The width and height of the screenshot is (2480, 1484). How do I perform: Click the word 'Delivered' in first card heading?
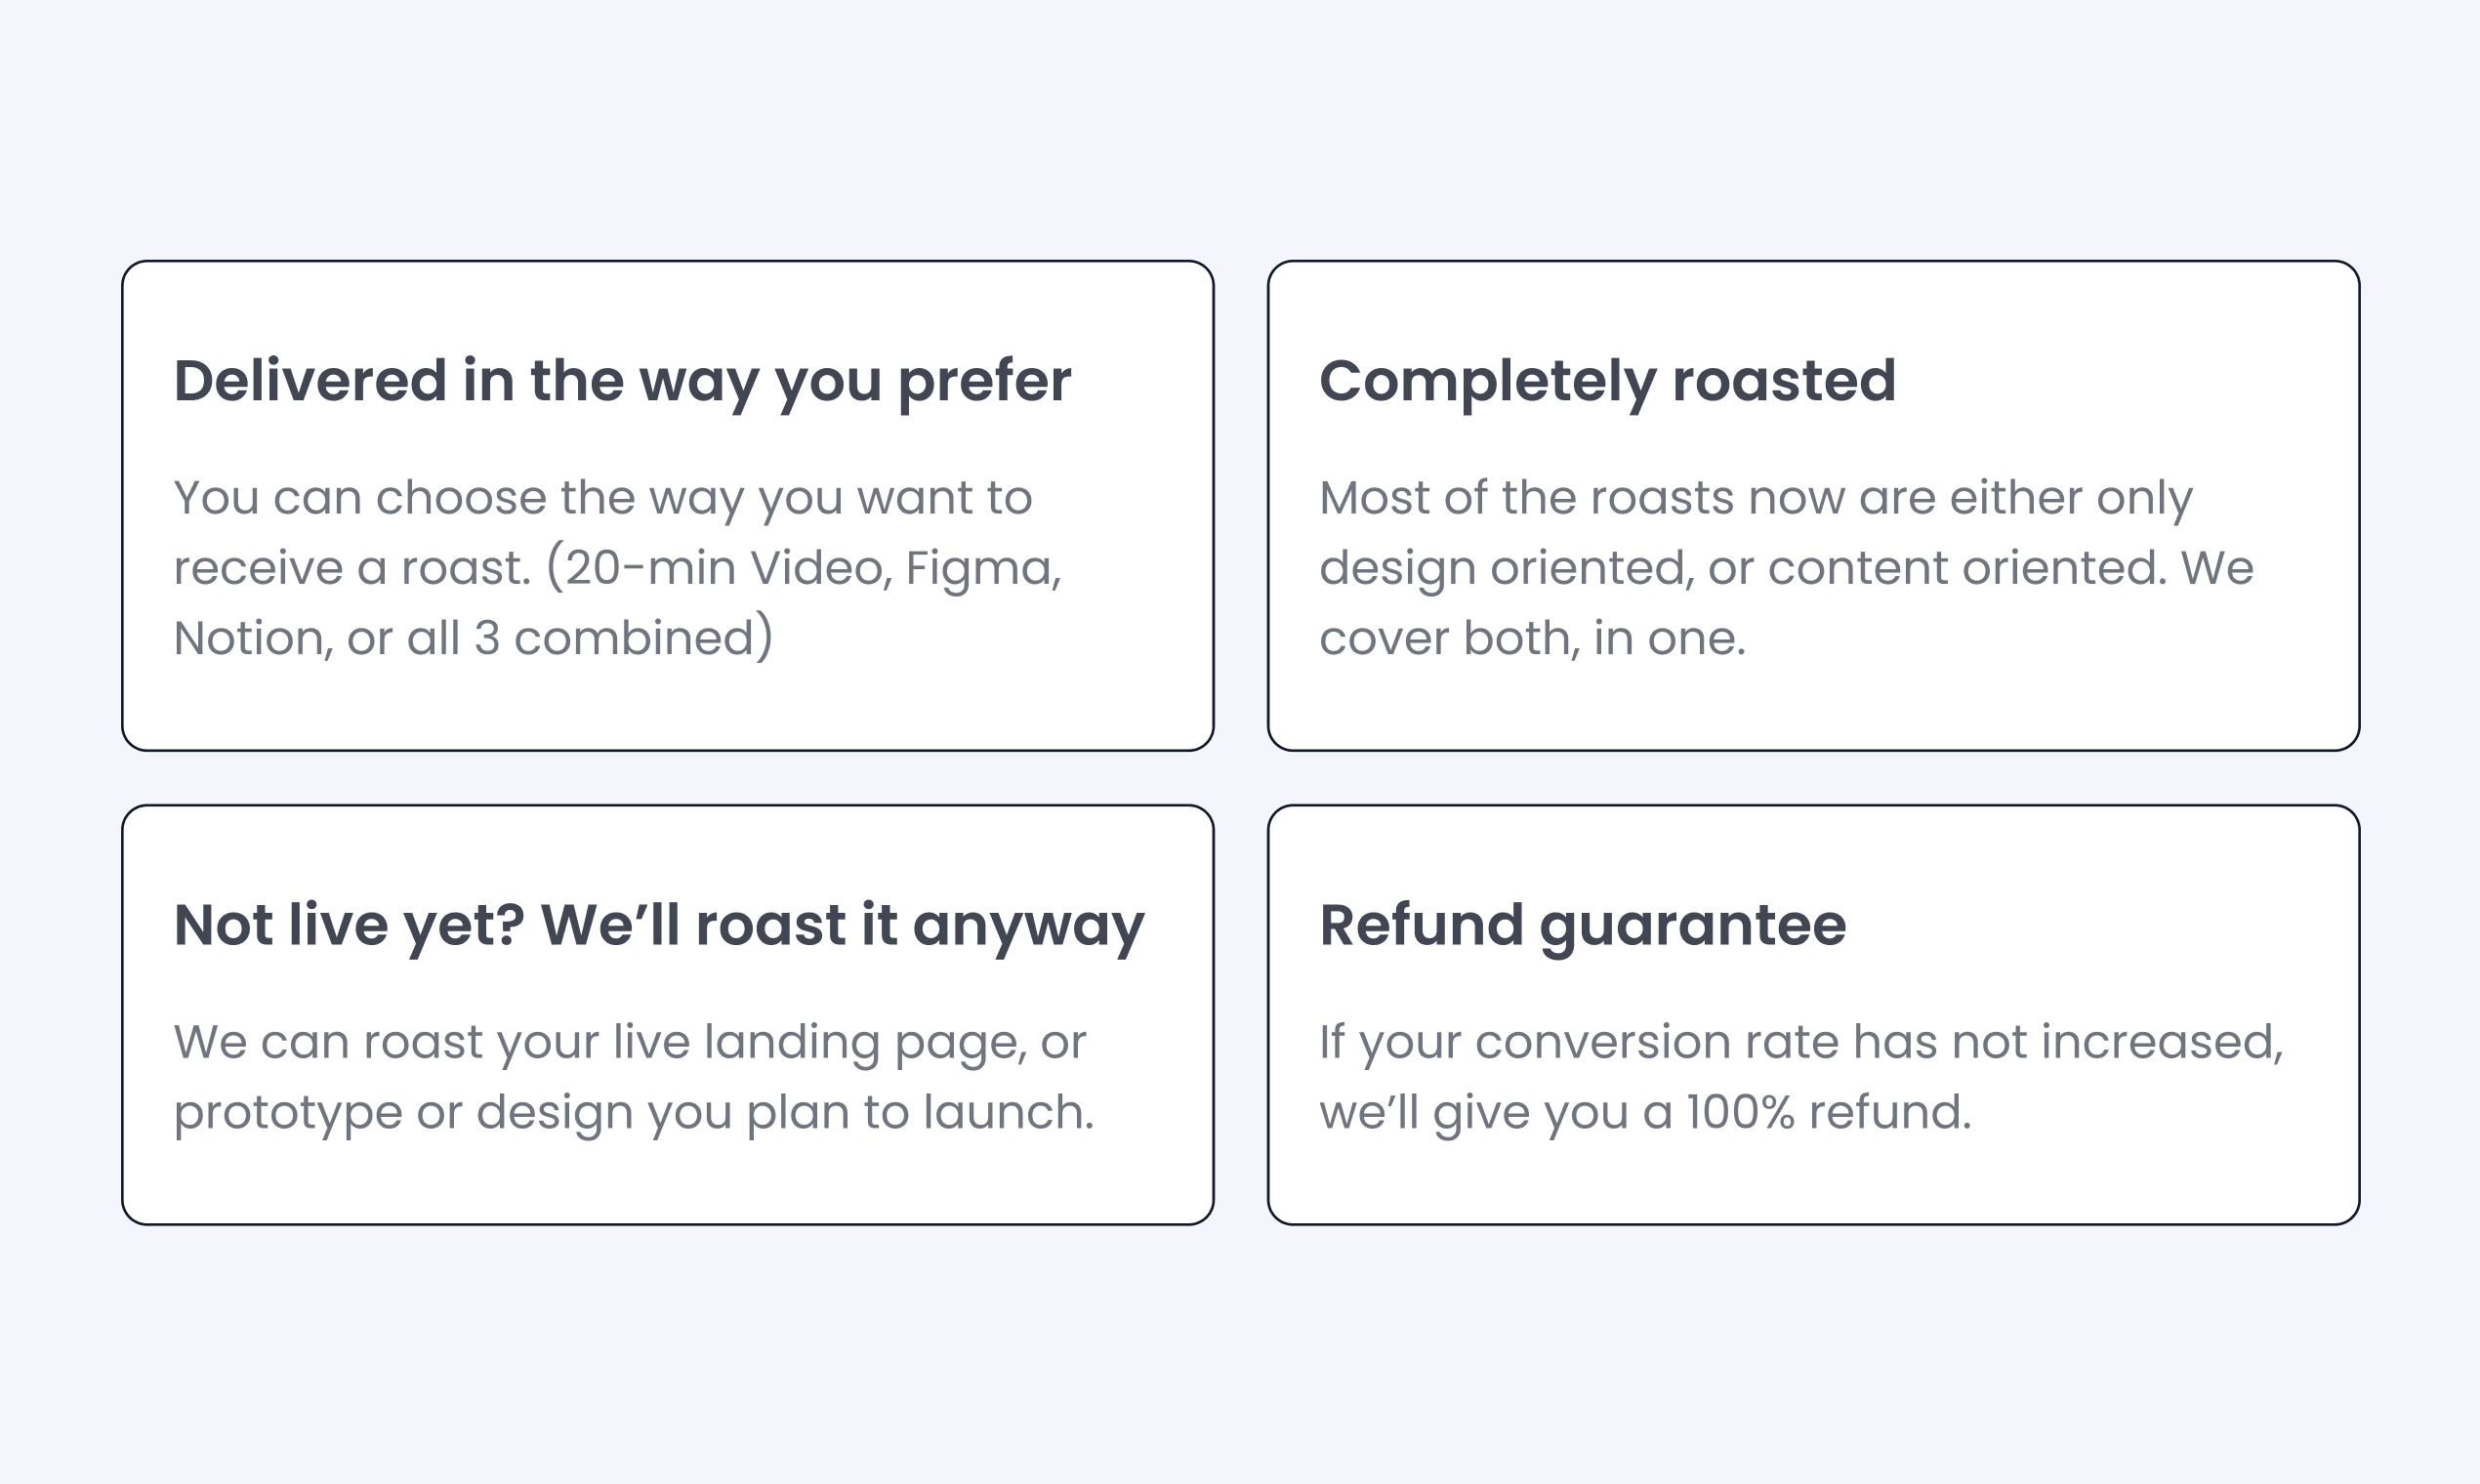[x=310, y=381]
